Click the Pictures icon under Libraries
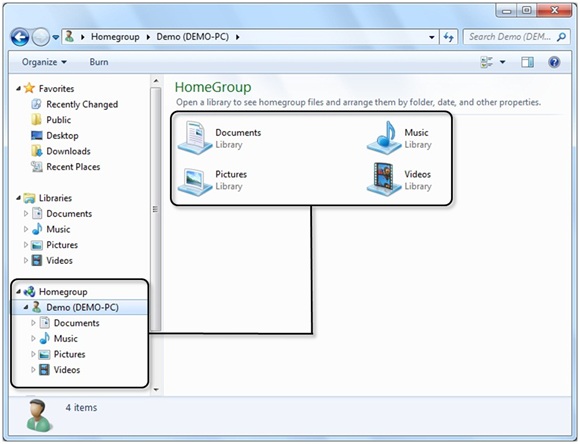 point(37,245)
